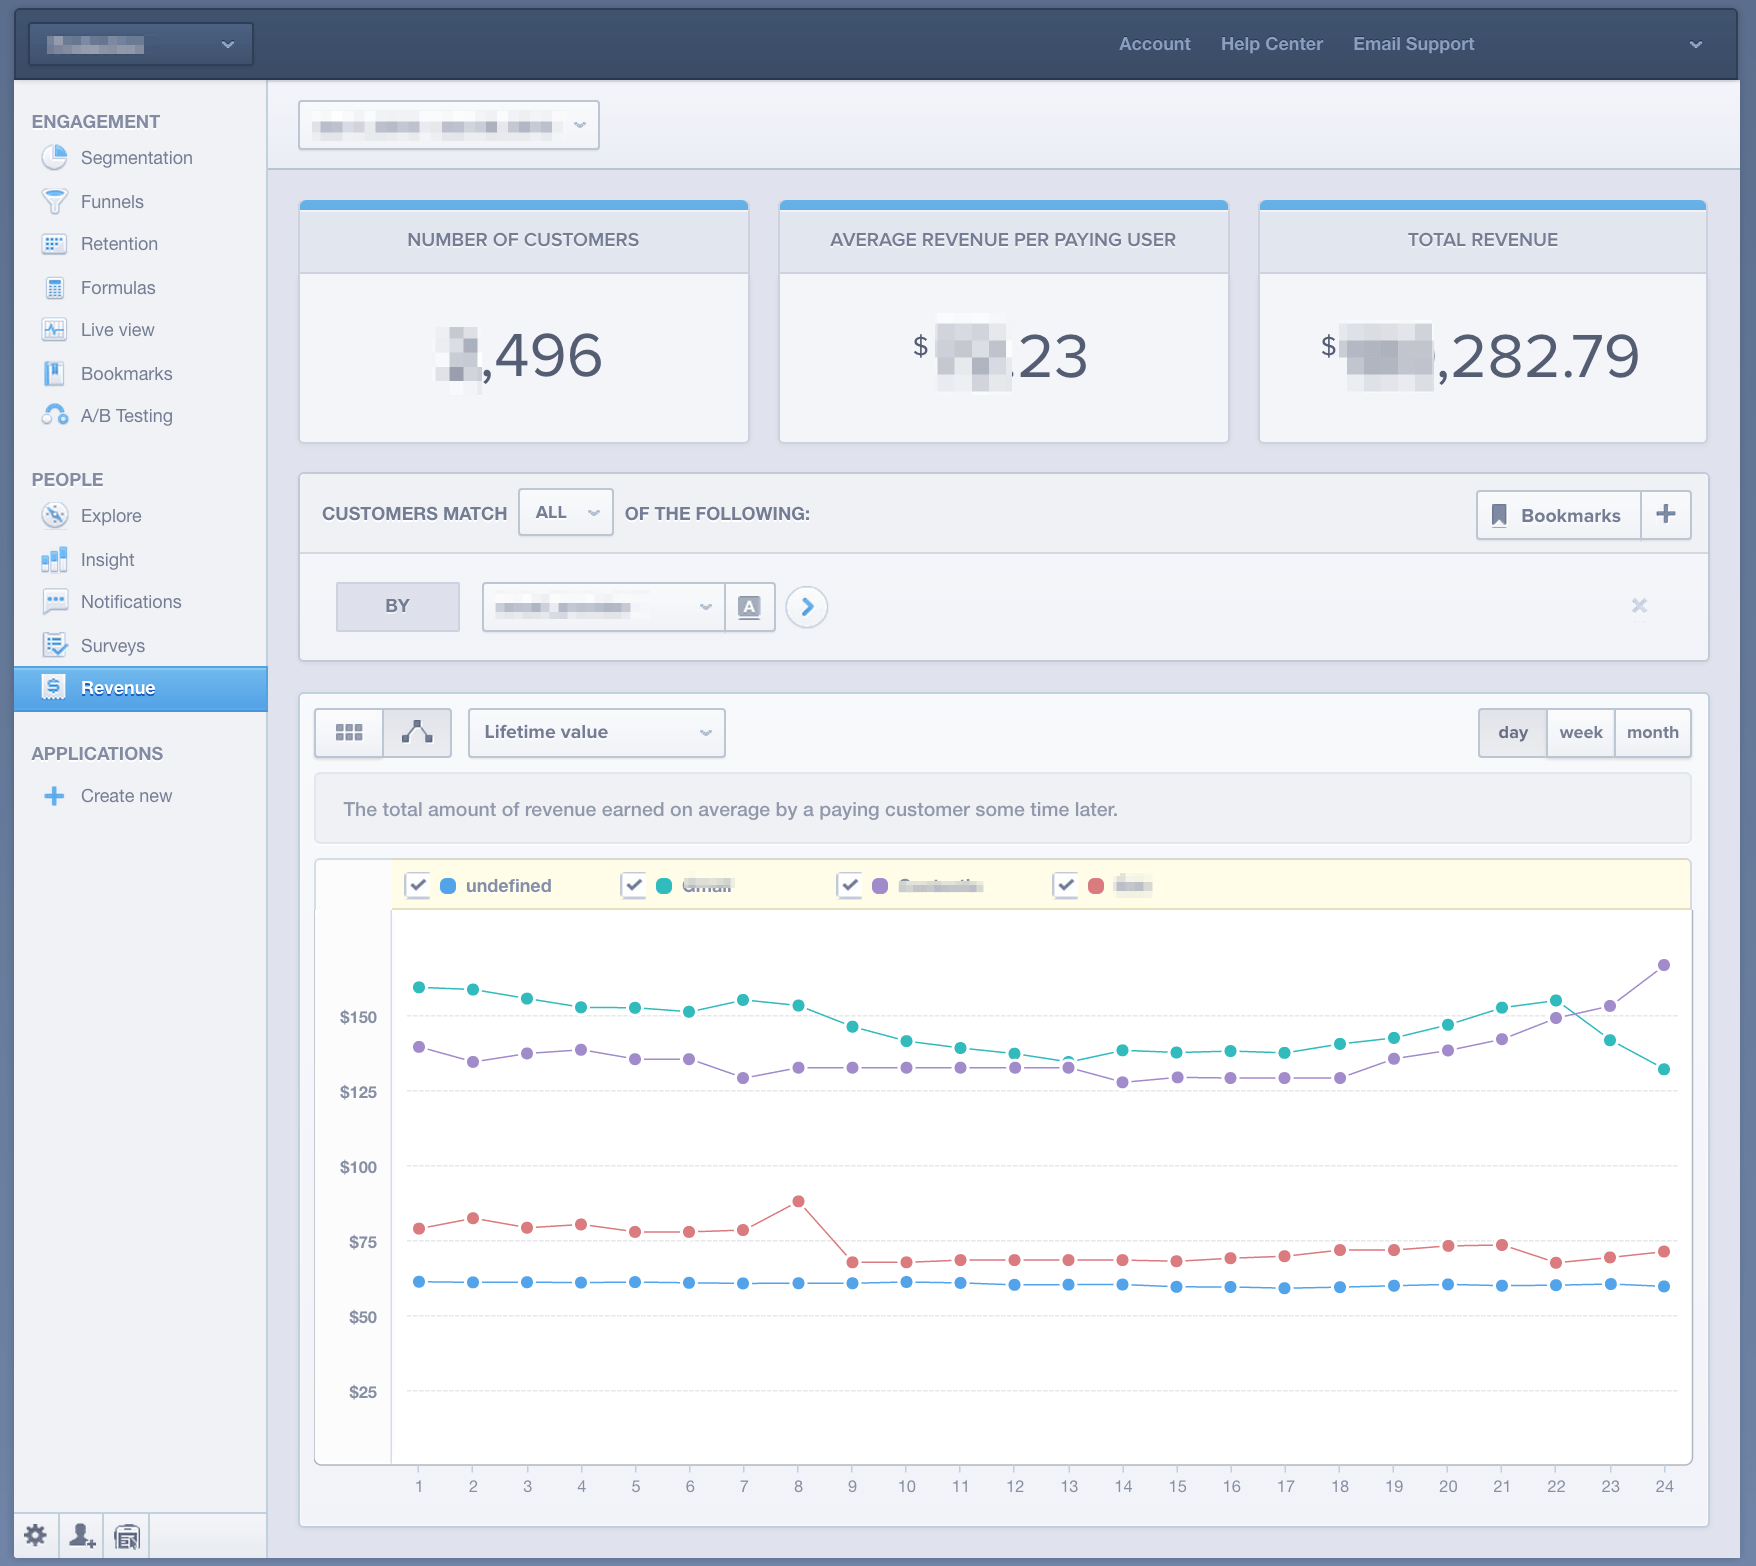Click Number of Customers card
The image size is (1756, 1566).
tap(524, 322)
